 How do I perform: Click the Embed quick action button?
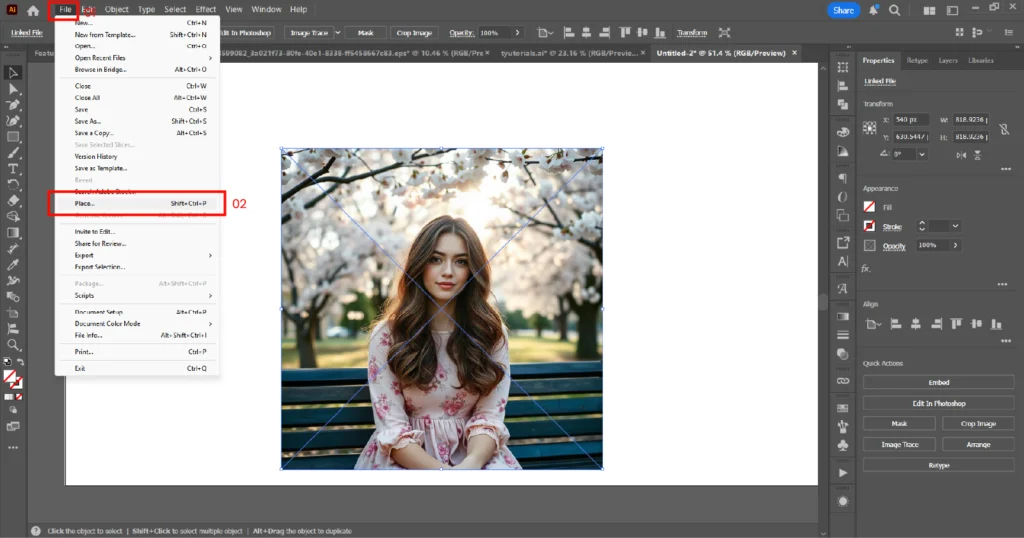(x=938, y=383)
